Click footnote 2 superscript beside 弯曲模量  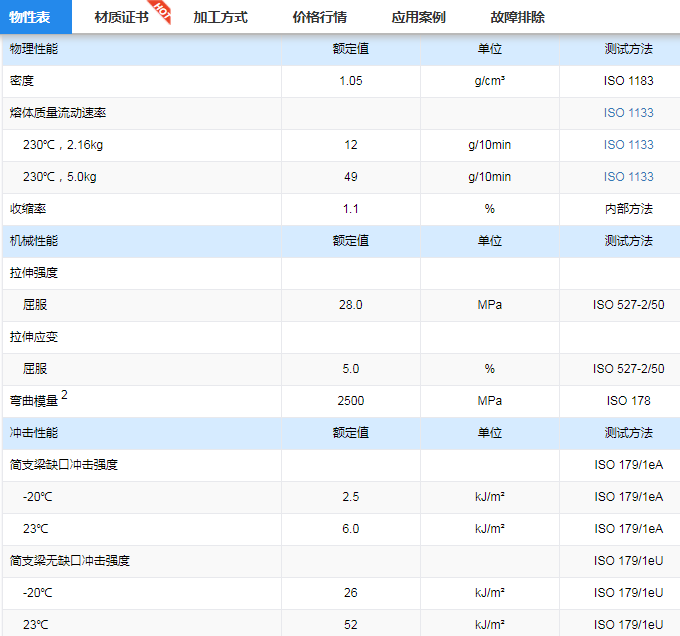tap(65, 395)
